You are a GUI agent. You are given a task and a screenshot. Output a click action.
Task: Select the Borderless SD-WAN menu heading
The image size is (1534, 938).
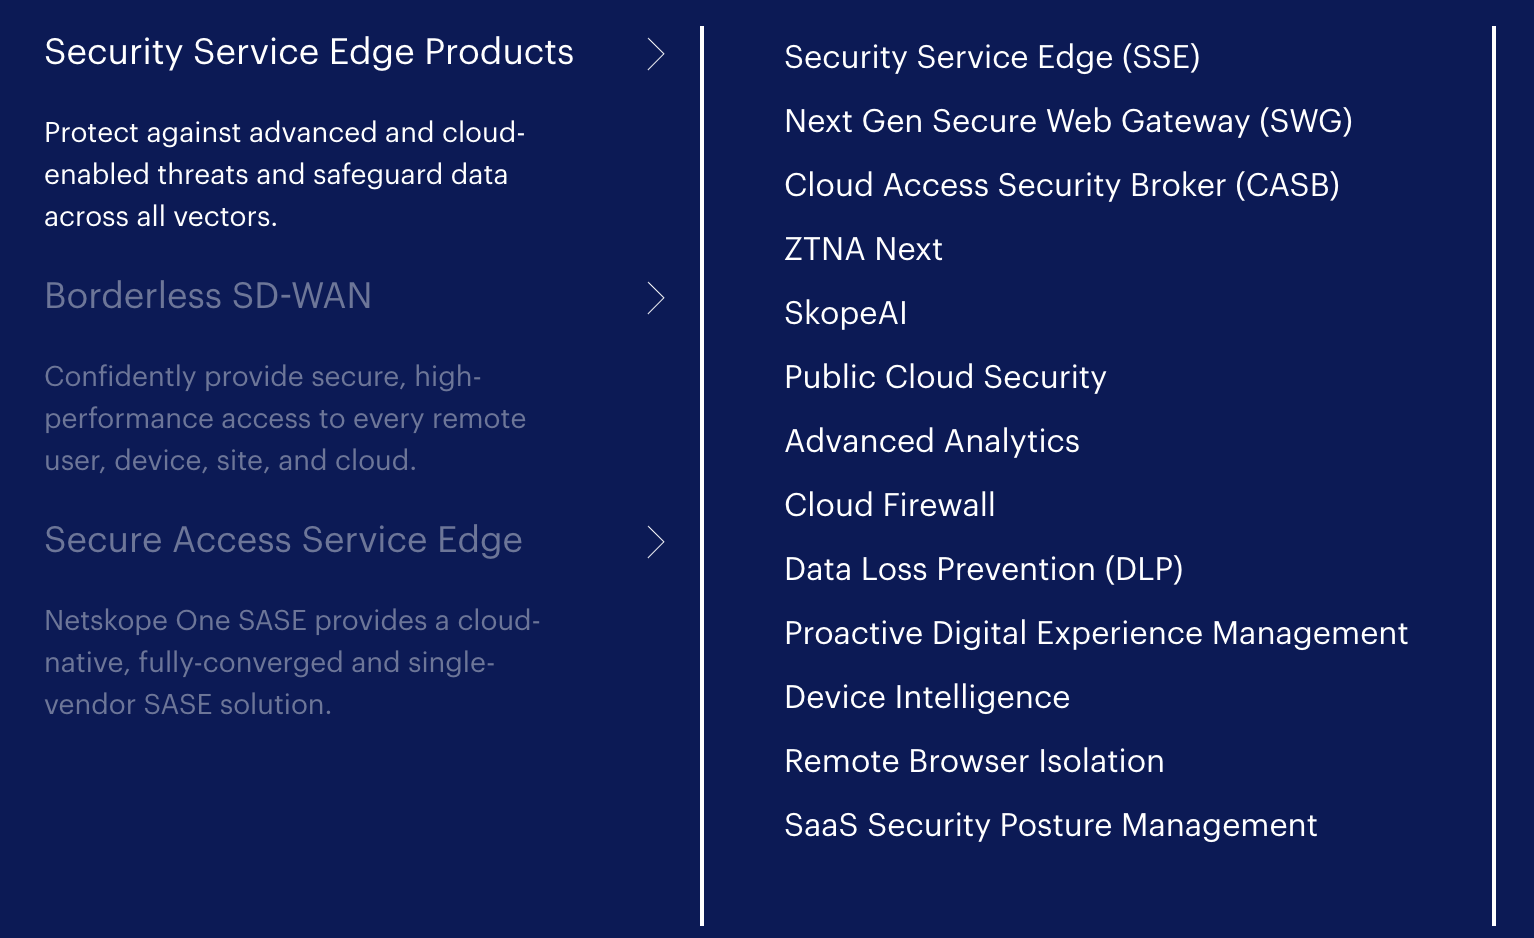(x=207, y=296)
